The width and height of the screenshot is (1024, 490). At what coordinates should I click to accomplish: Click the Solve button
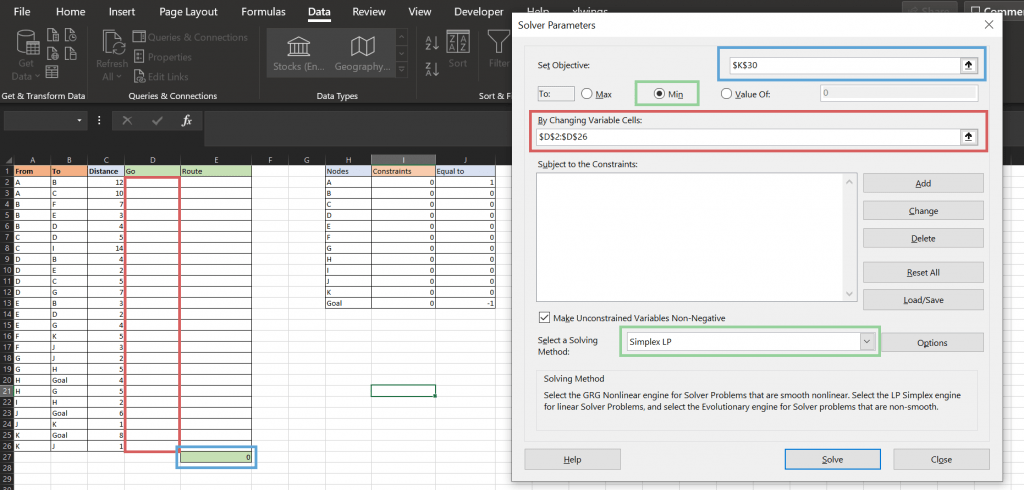[x=832, y=459]
